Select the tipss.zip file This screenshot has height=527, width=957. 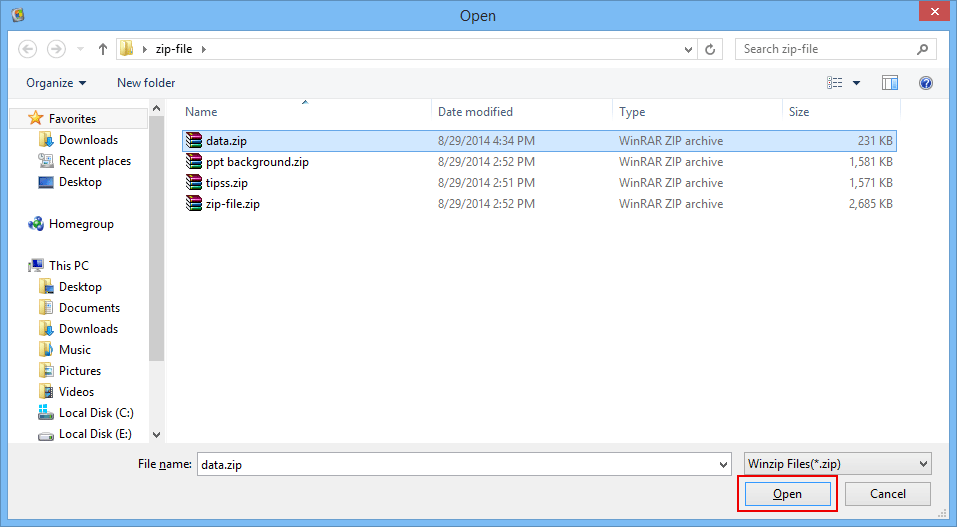(x=539, y=183)
